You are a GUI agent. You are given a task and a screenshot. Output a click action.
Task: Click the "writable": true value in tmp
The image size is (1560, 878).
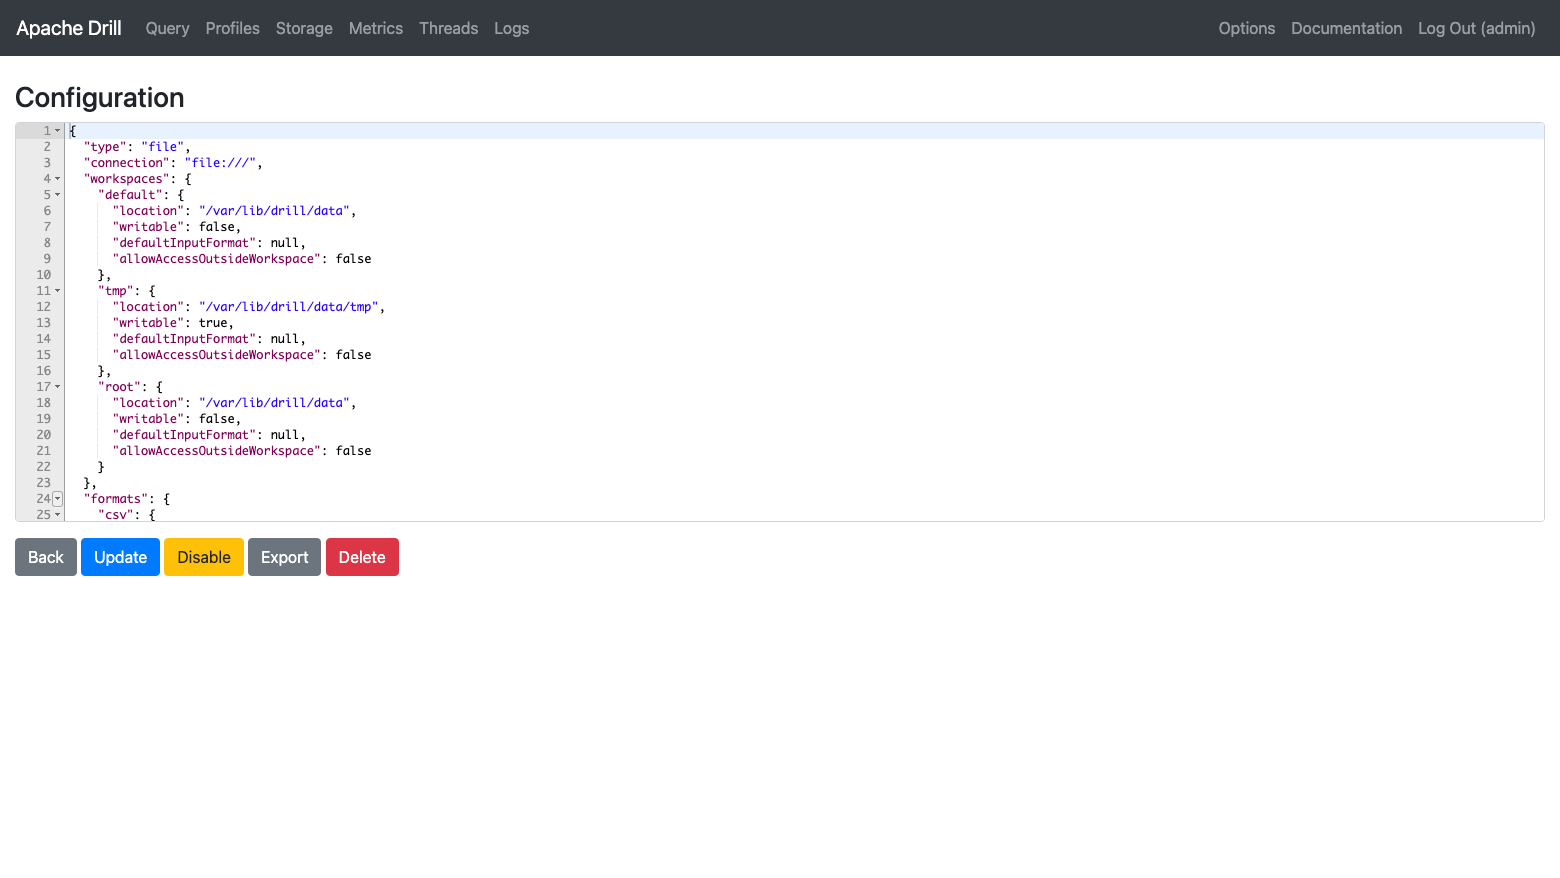(213, 323)
